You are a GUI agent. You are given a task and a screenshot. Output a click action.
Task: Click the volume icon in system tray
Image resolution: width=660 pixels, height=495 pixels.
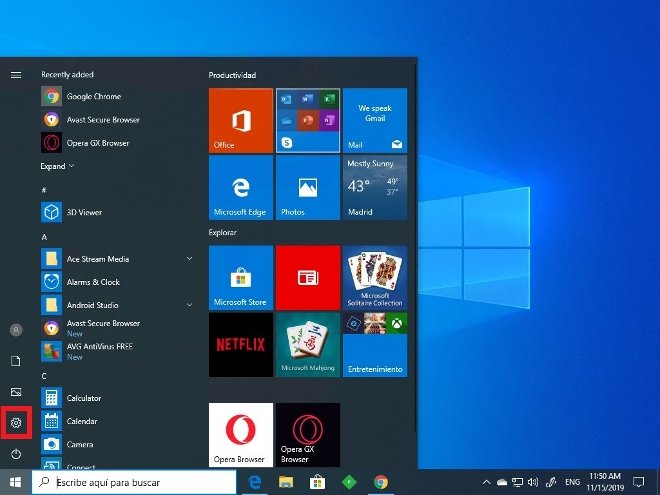[533, 482]
